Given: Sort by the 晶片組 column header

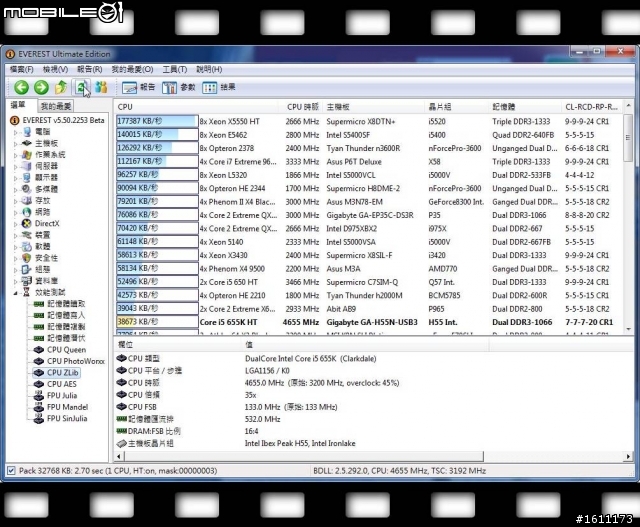Looking at the screenshot, I should coord(456,107).
